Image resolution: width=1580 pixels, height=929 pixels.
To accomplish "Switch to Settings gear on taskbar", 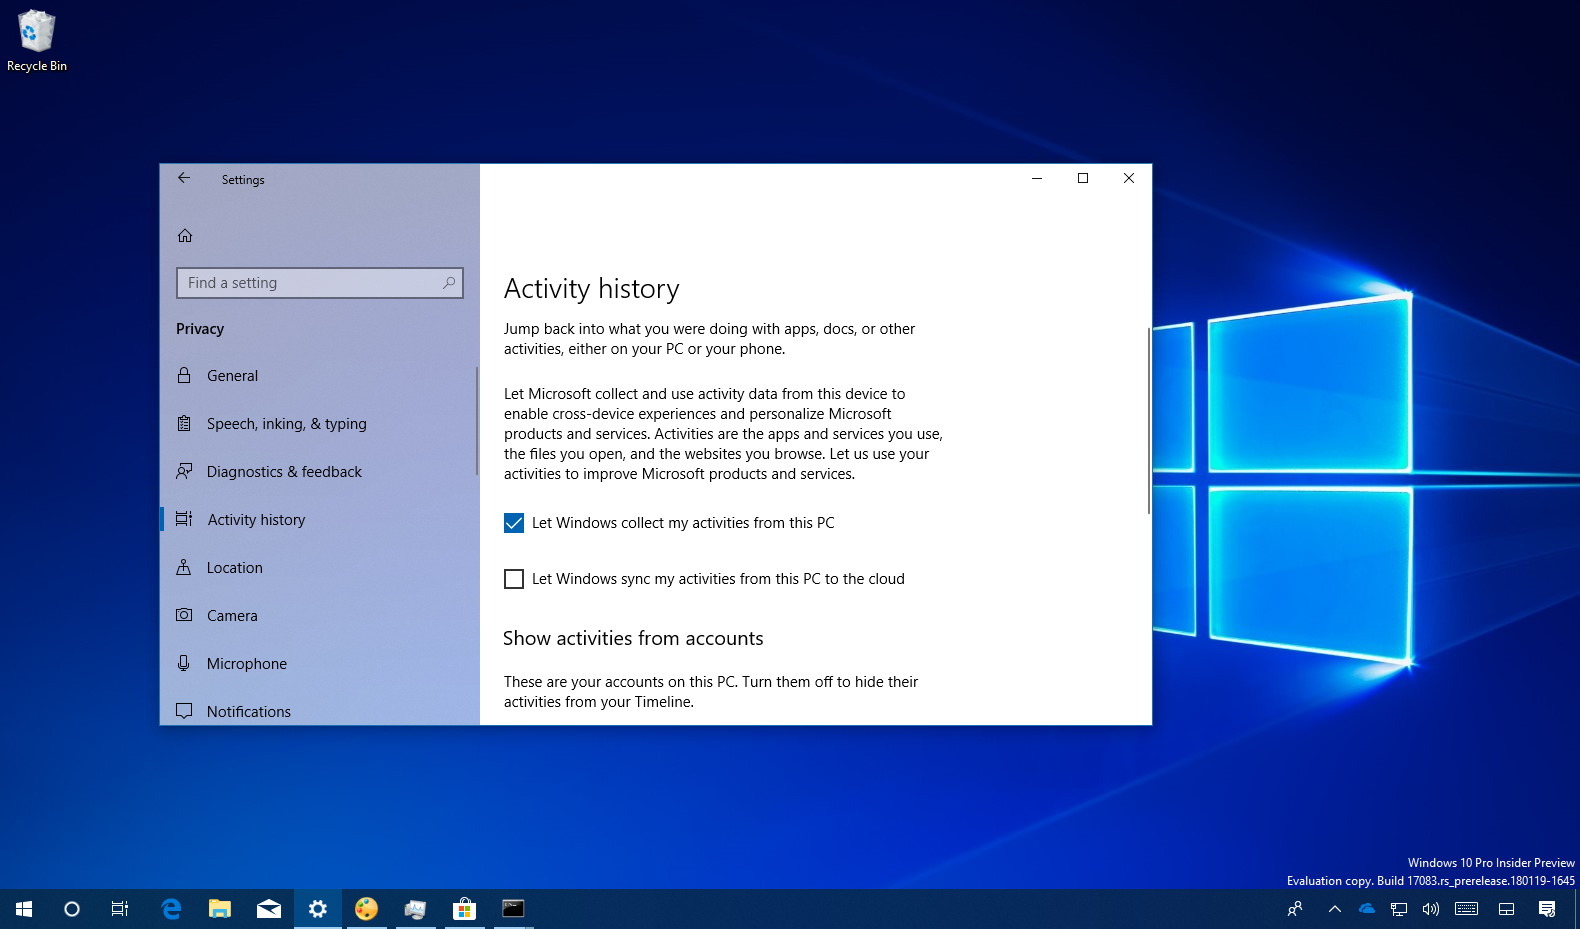I will [318, 909].
